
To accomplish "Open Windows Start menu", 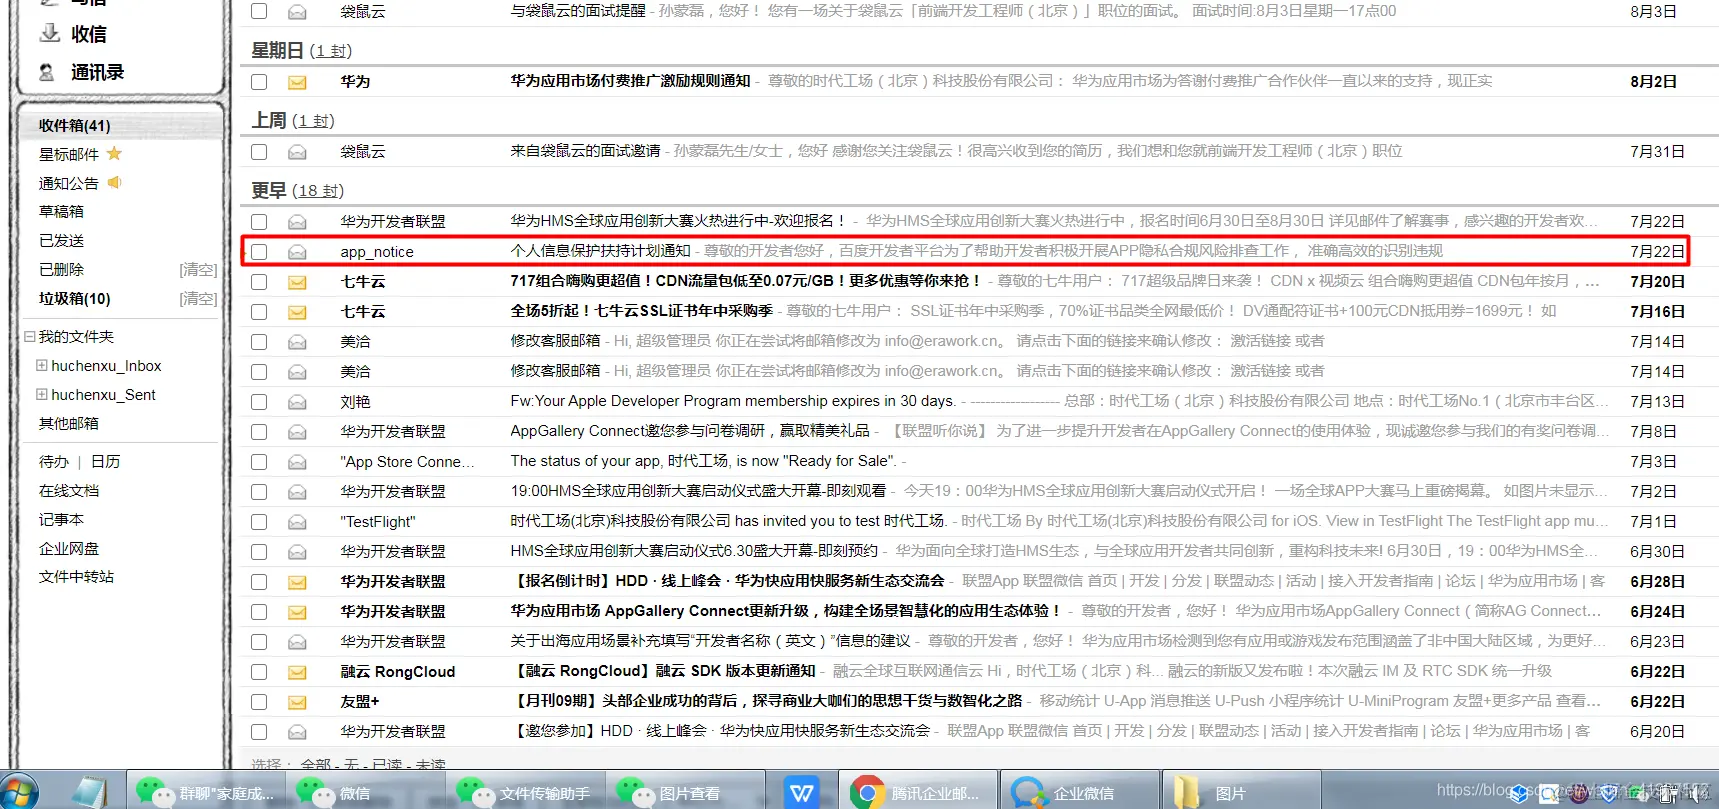I will coord(18,792).
